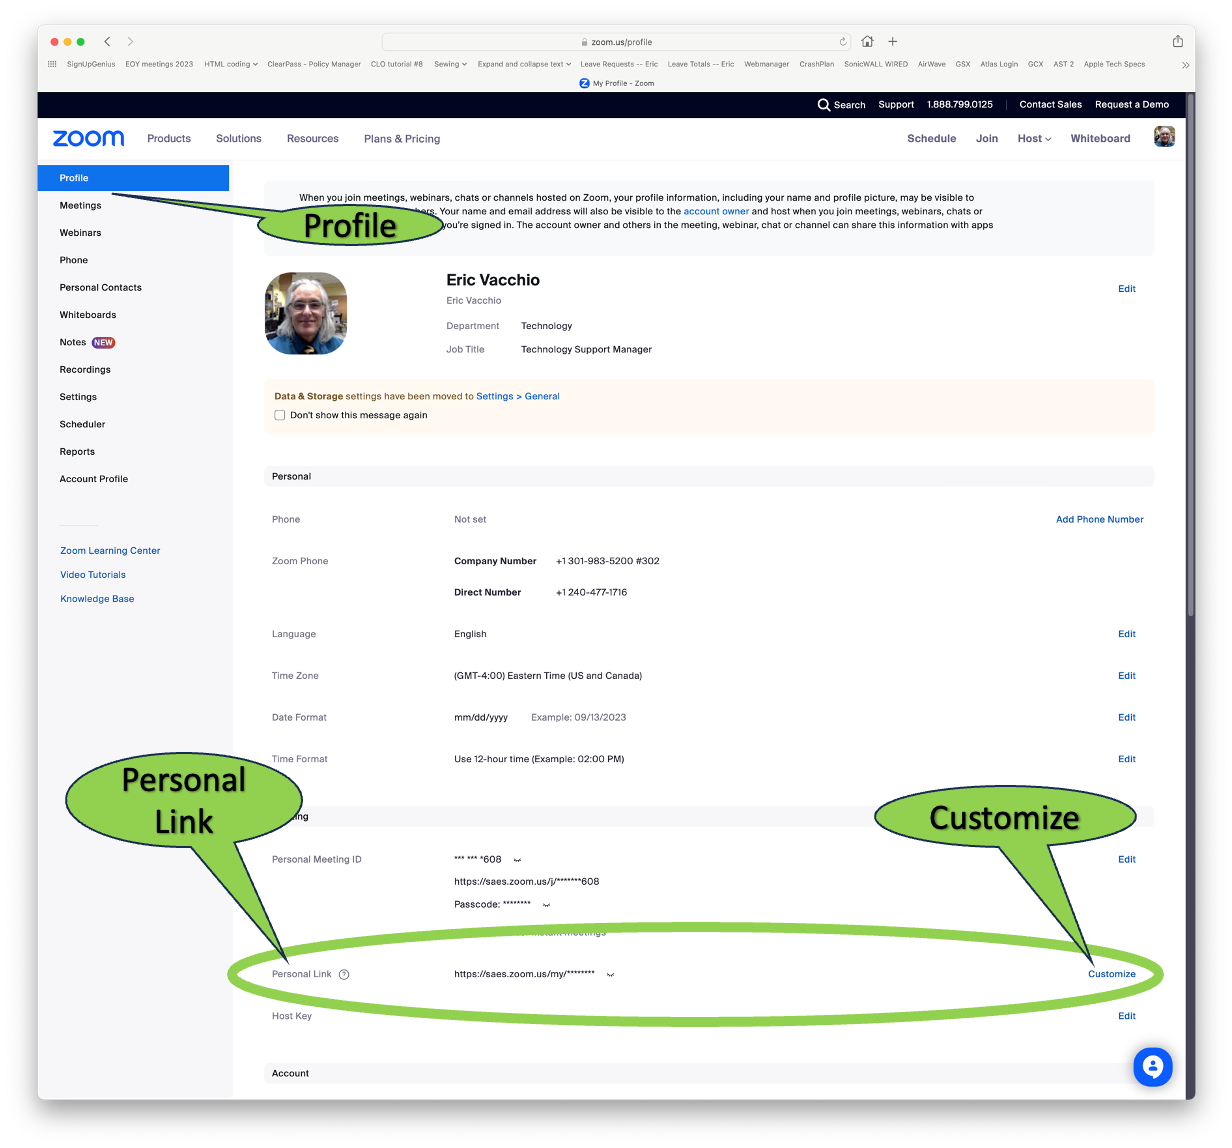Edit the Date Format setting

coord(1127,718)
